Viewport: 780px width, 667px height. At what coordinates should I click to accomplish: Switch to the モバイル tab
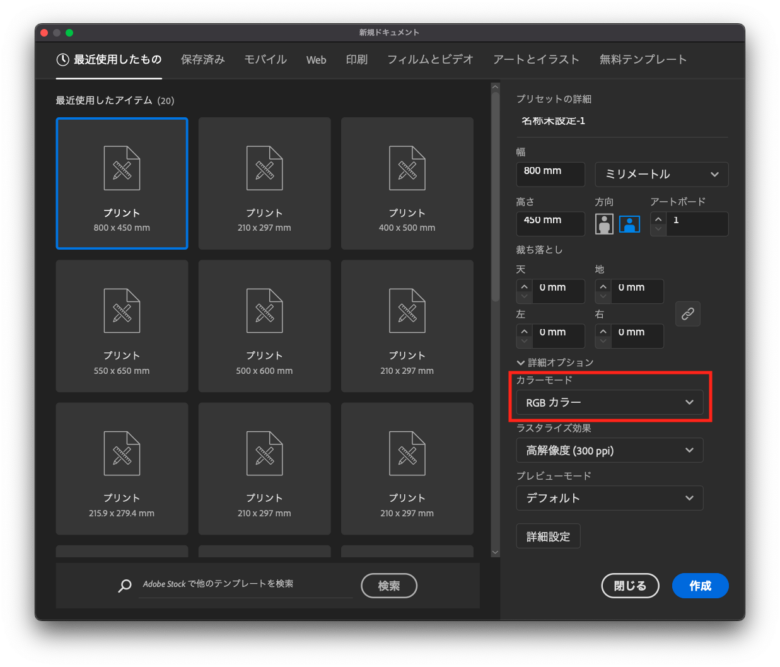coord(265,60)
